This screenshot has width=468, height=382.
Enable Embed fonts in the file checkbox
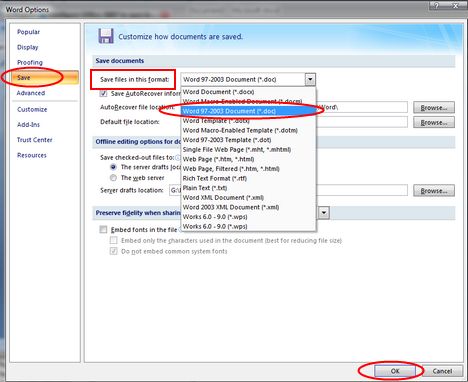point(103,230)
